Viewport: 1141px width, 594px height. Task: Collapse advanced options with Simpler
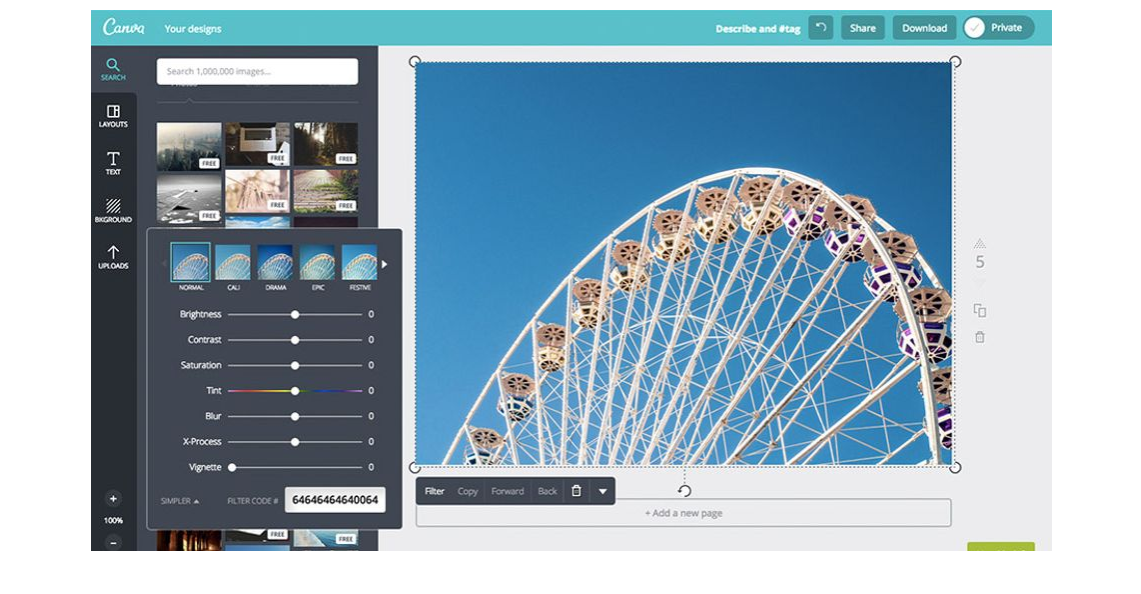[x=180, y=501]
